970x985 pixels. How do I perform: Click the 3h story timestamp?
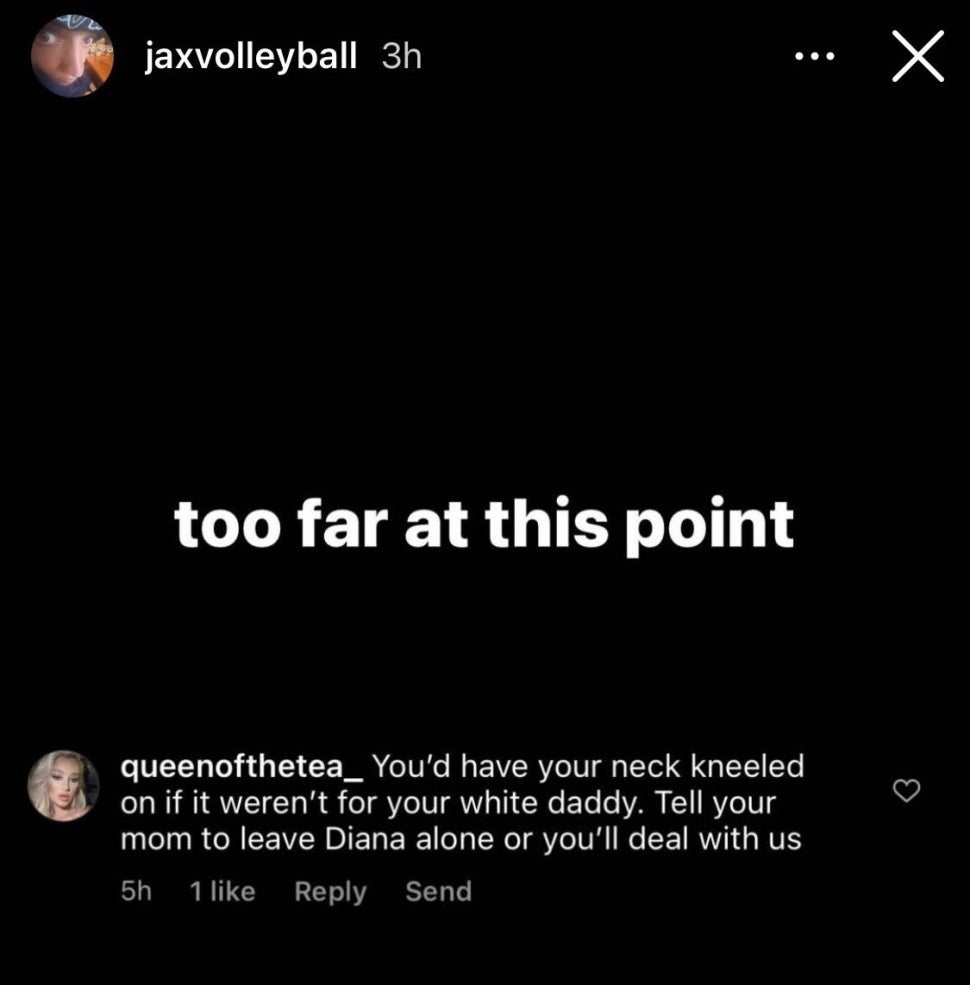[x=401, y=57]
